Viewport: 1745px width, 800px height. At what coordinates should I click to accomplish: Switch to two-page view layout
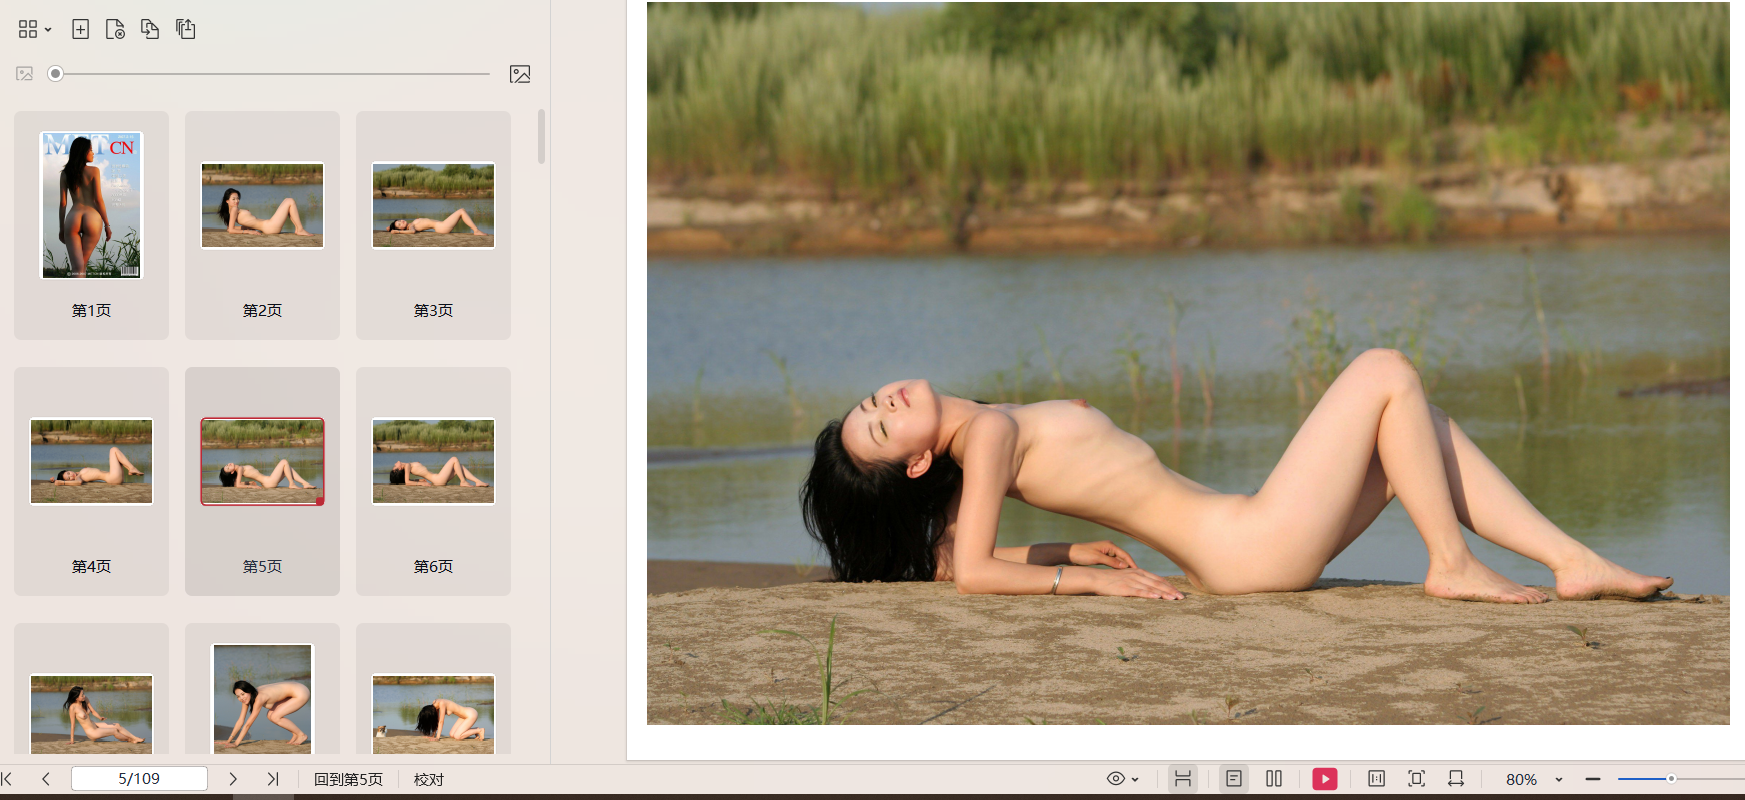1274,779
